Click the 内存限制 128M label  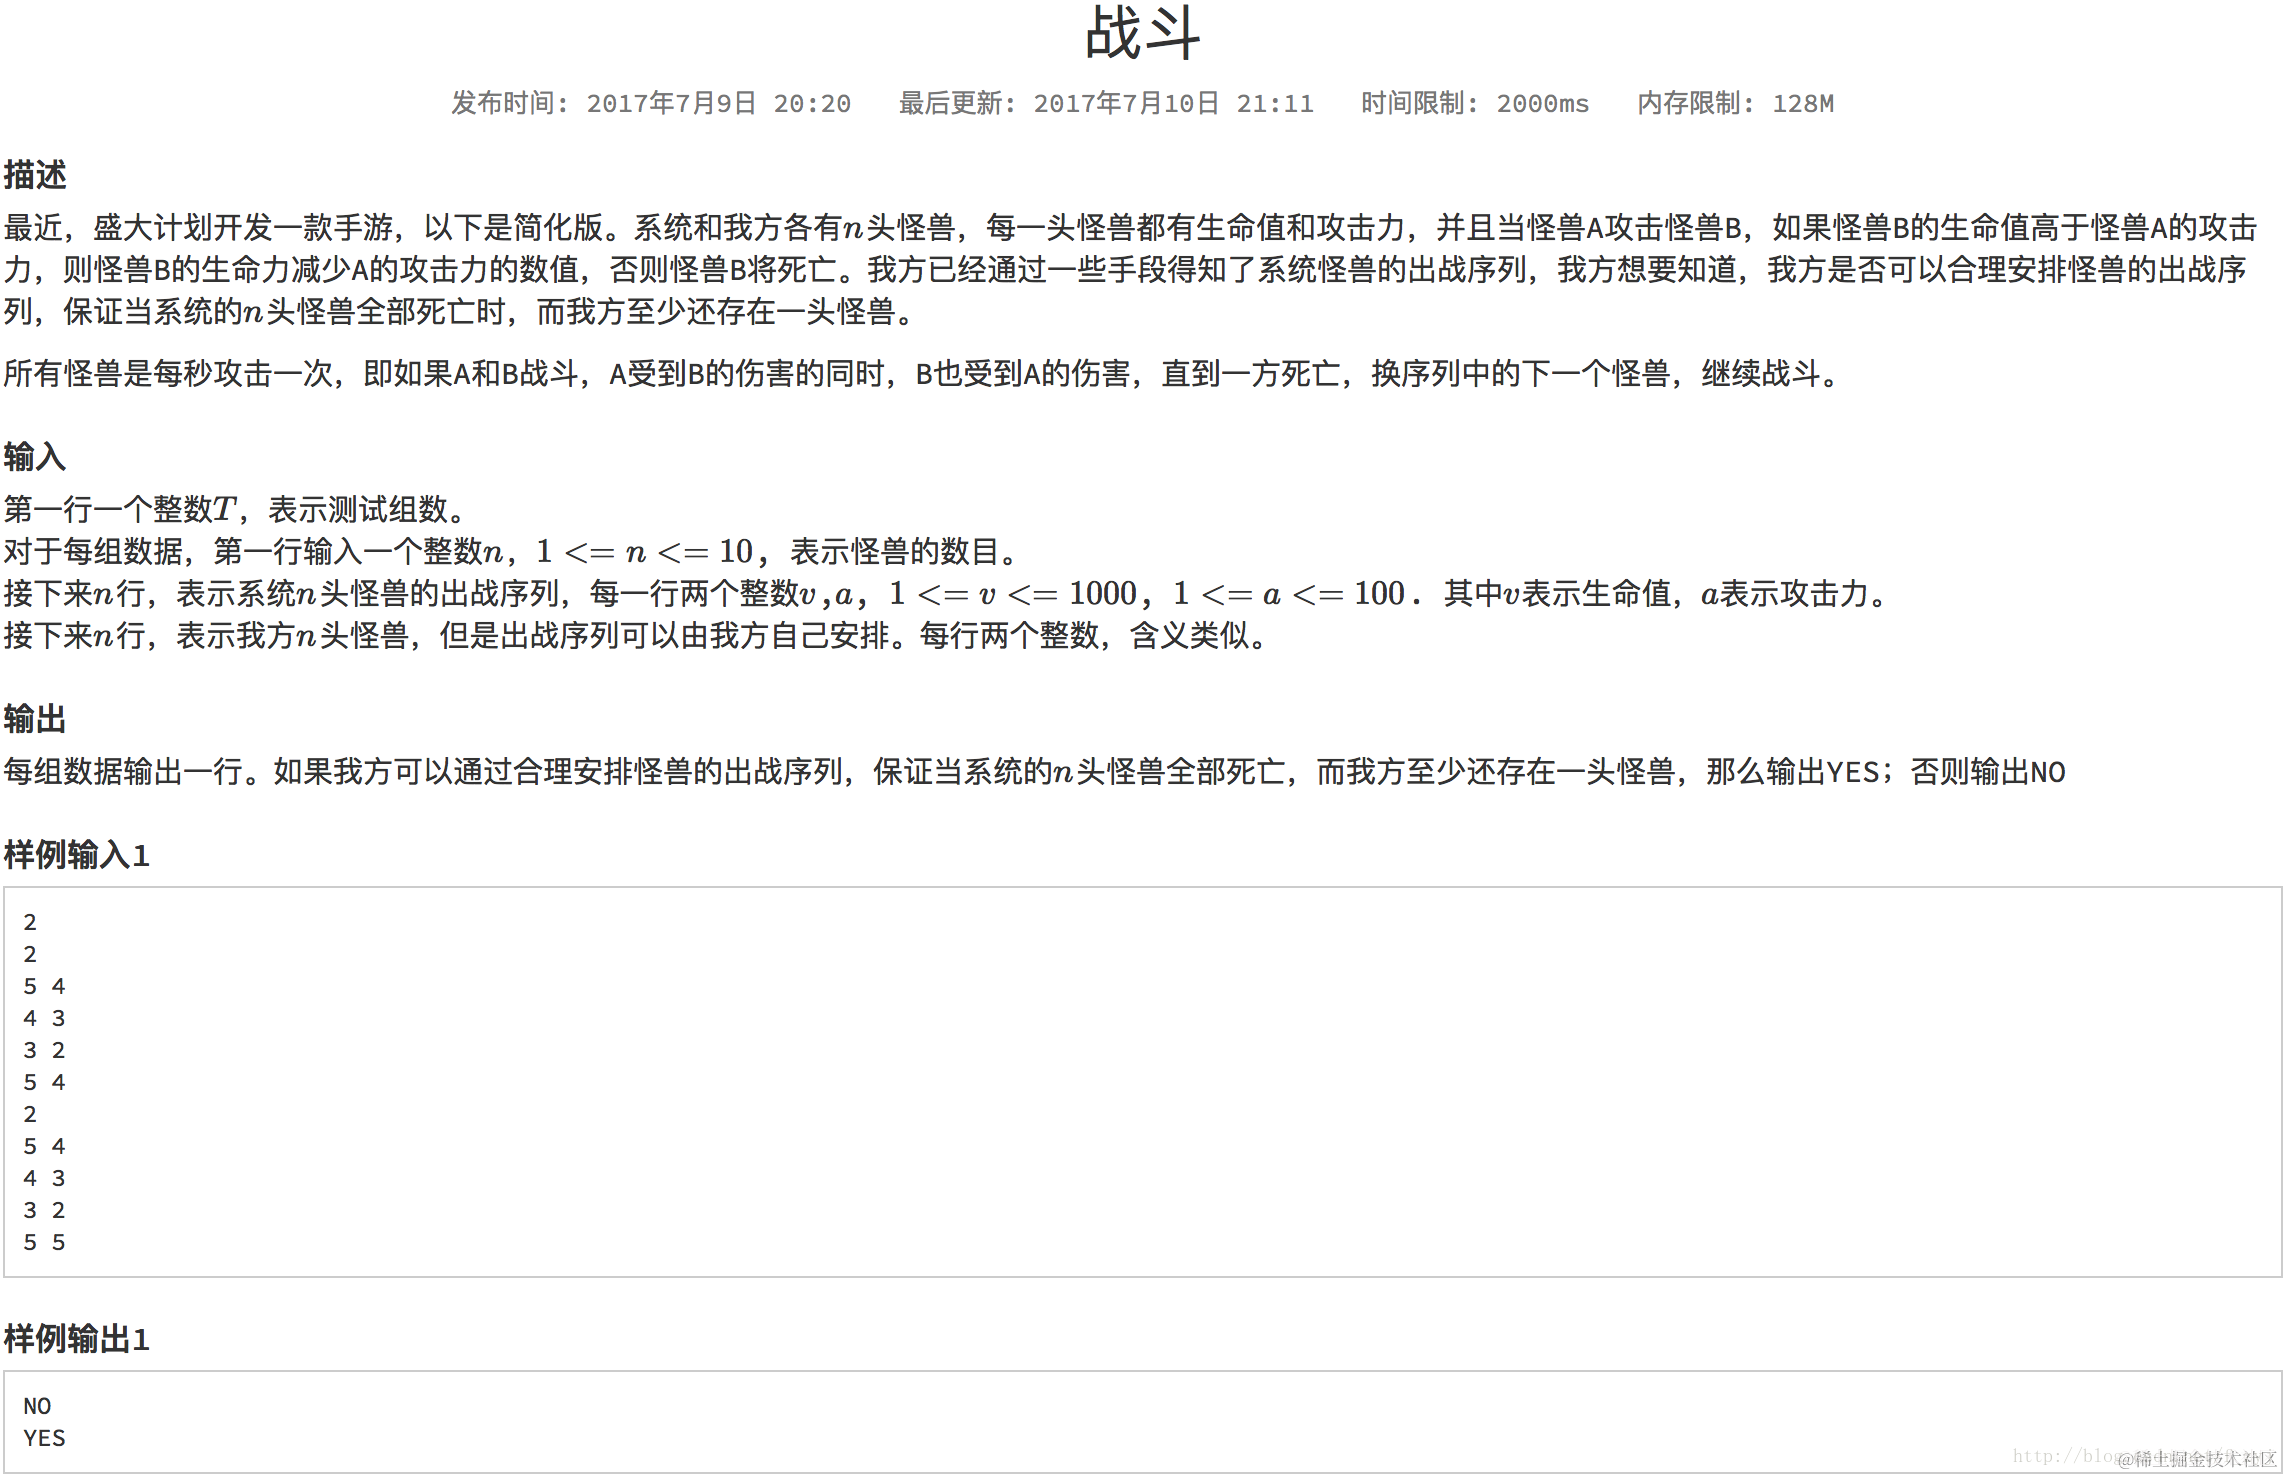pos(1735,103)
